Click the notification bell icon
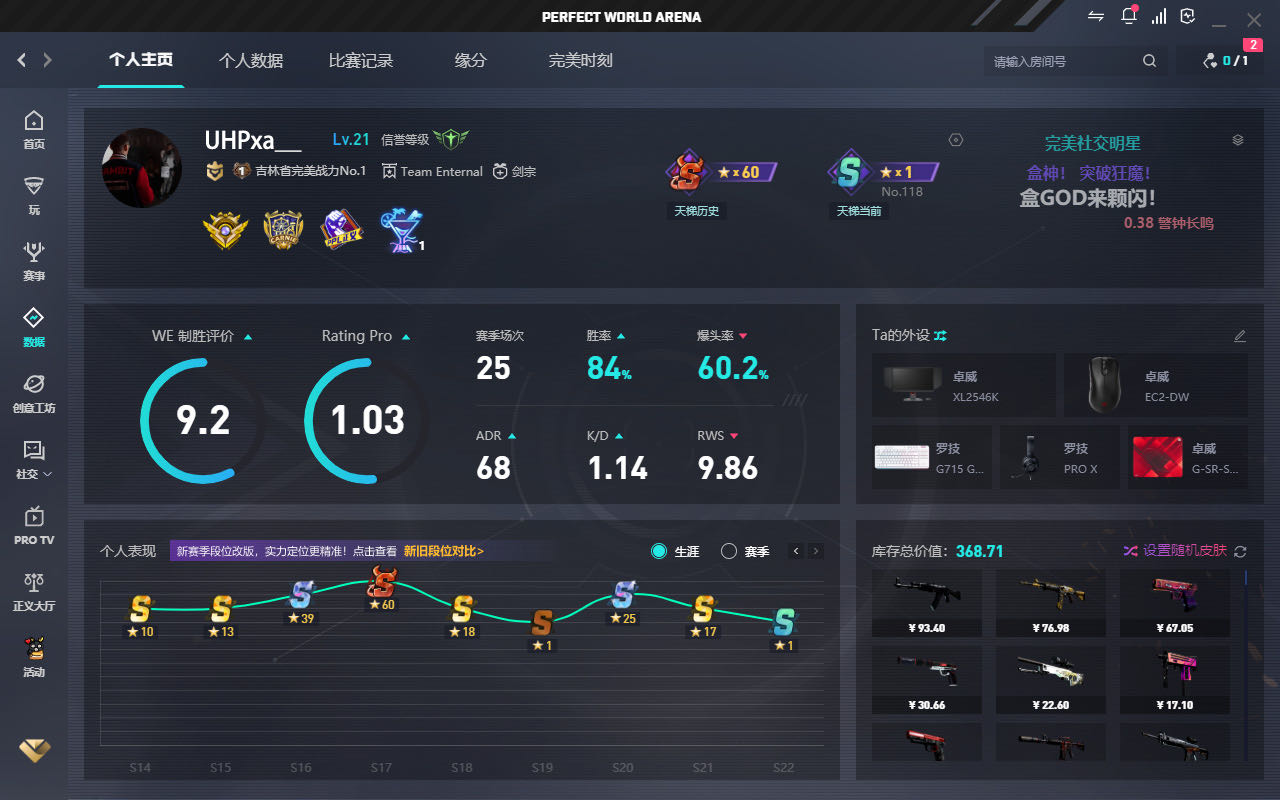Viewport: 1280px width, 800px height. tap(1129, 16)
